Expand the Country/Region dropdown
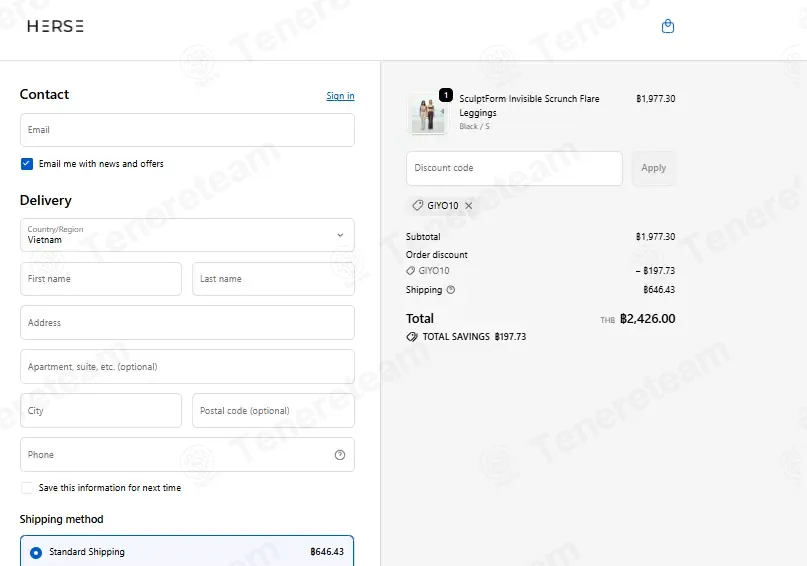 point(187,235)
